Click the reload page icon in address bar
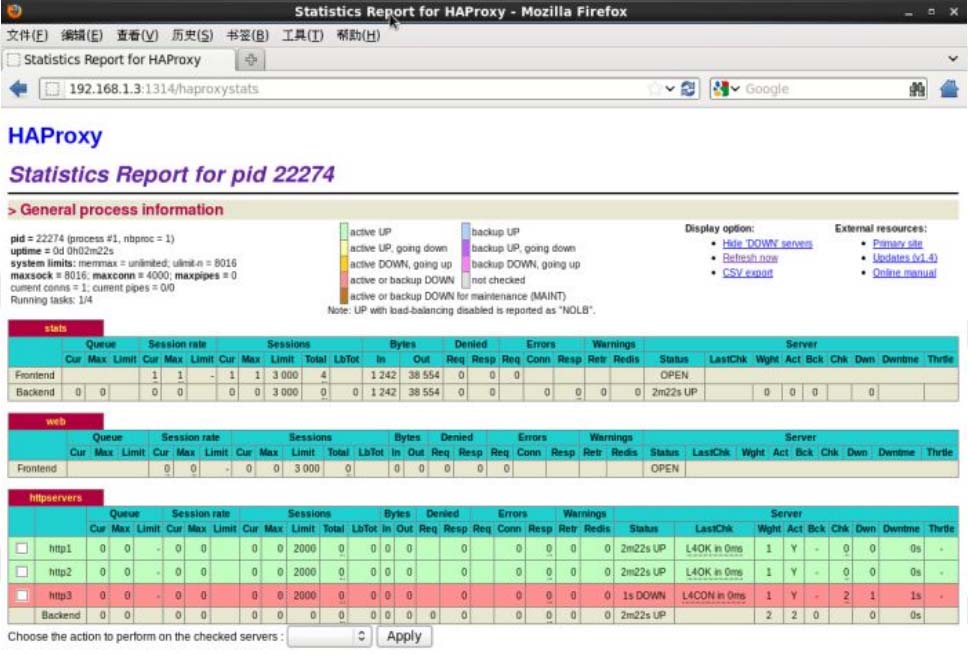 pyautogui.click(x=688, y=89)
